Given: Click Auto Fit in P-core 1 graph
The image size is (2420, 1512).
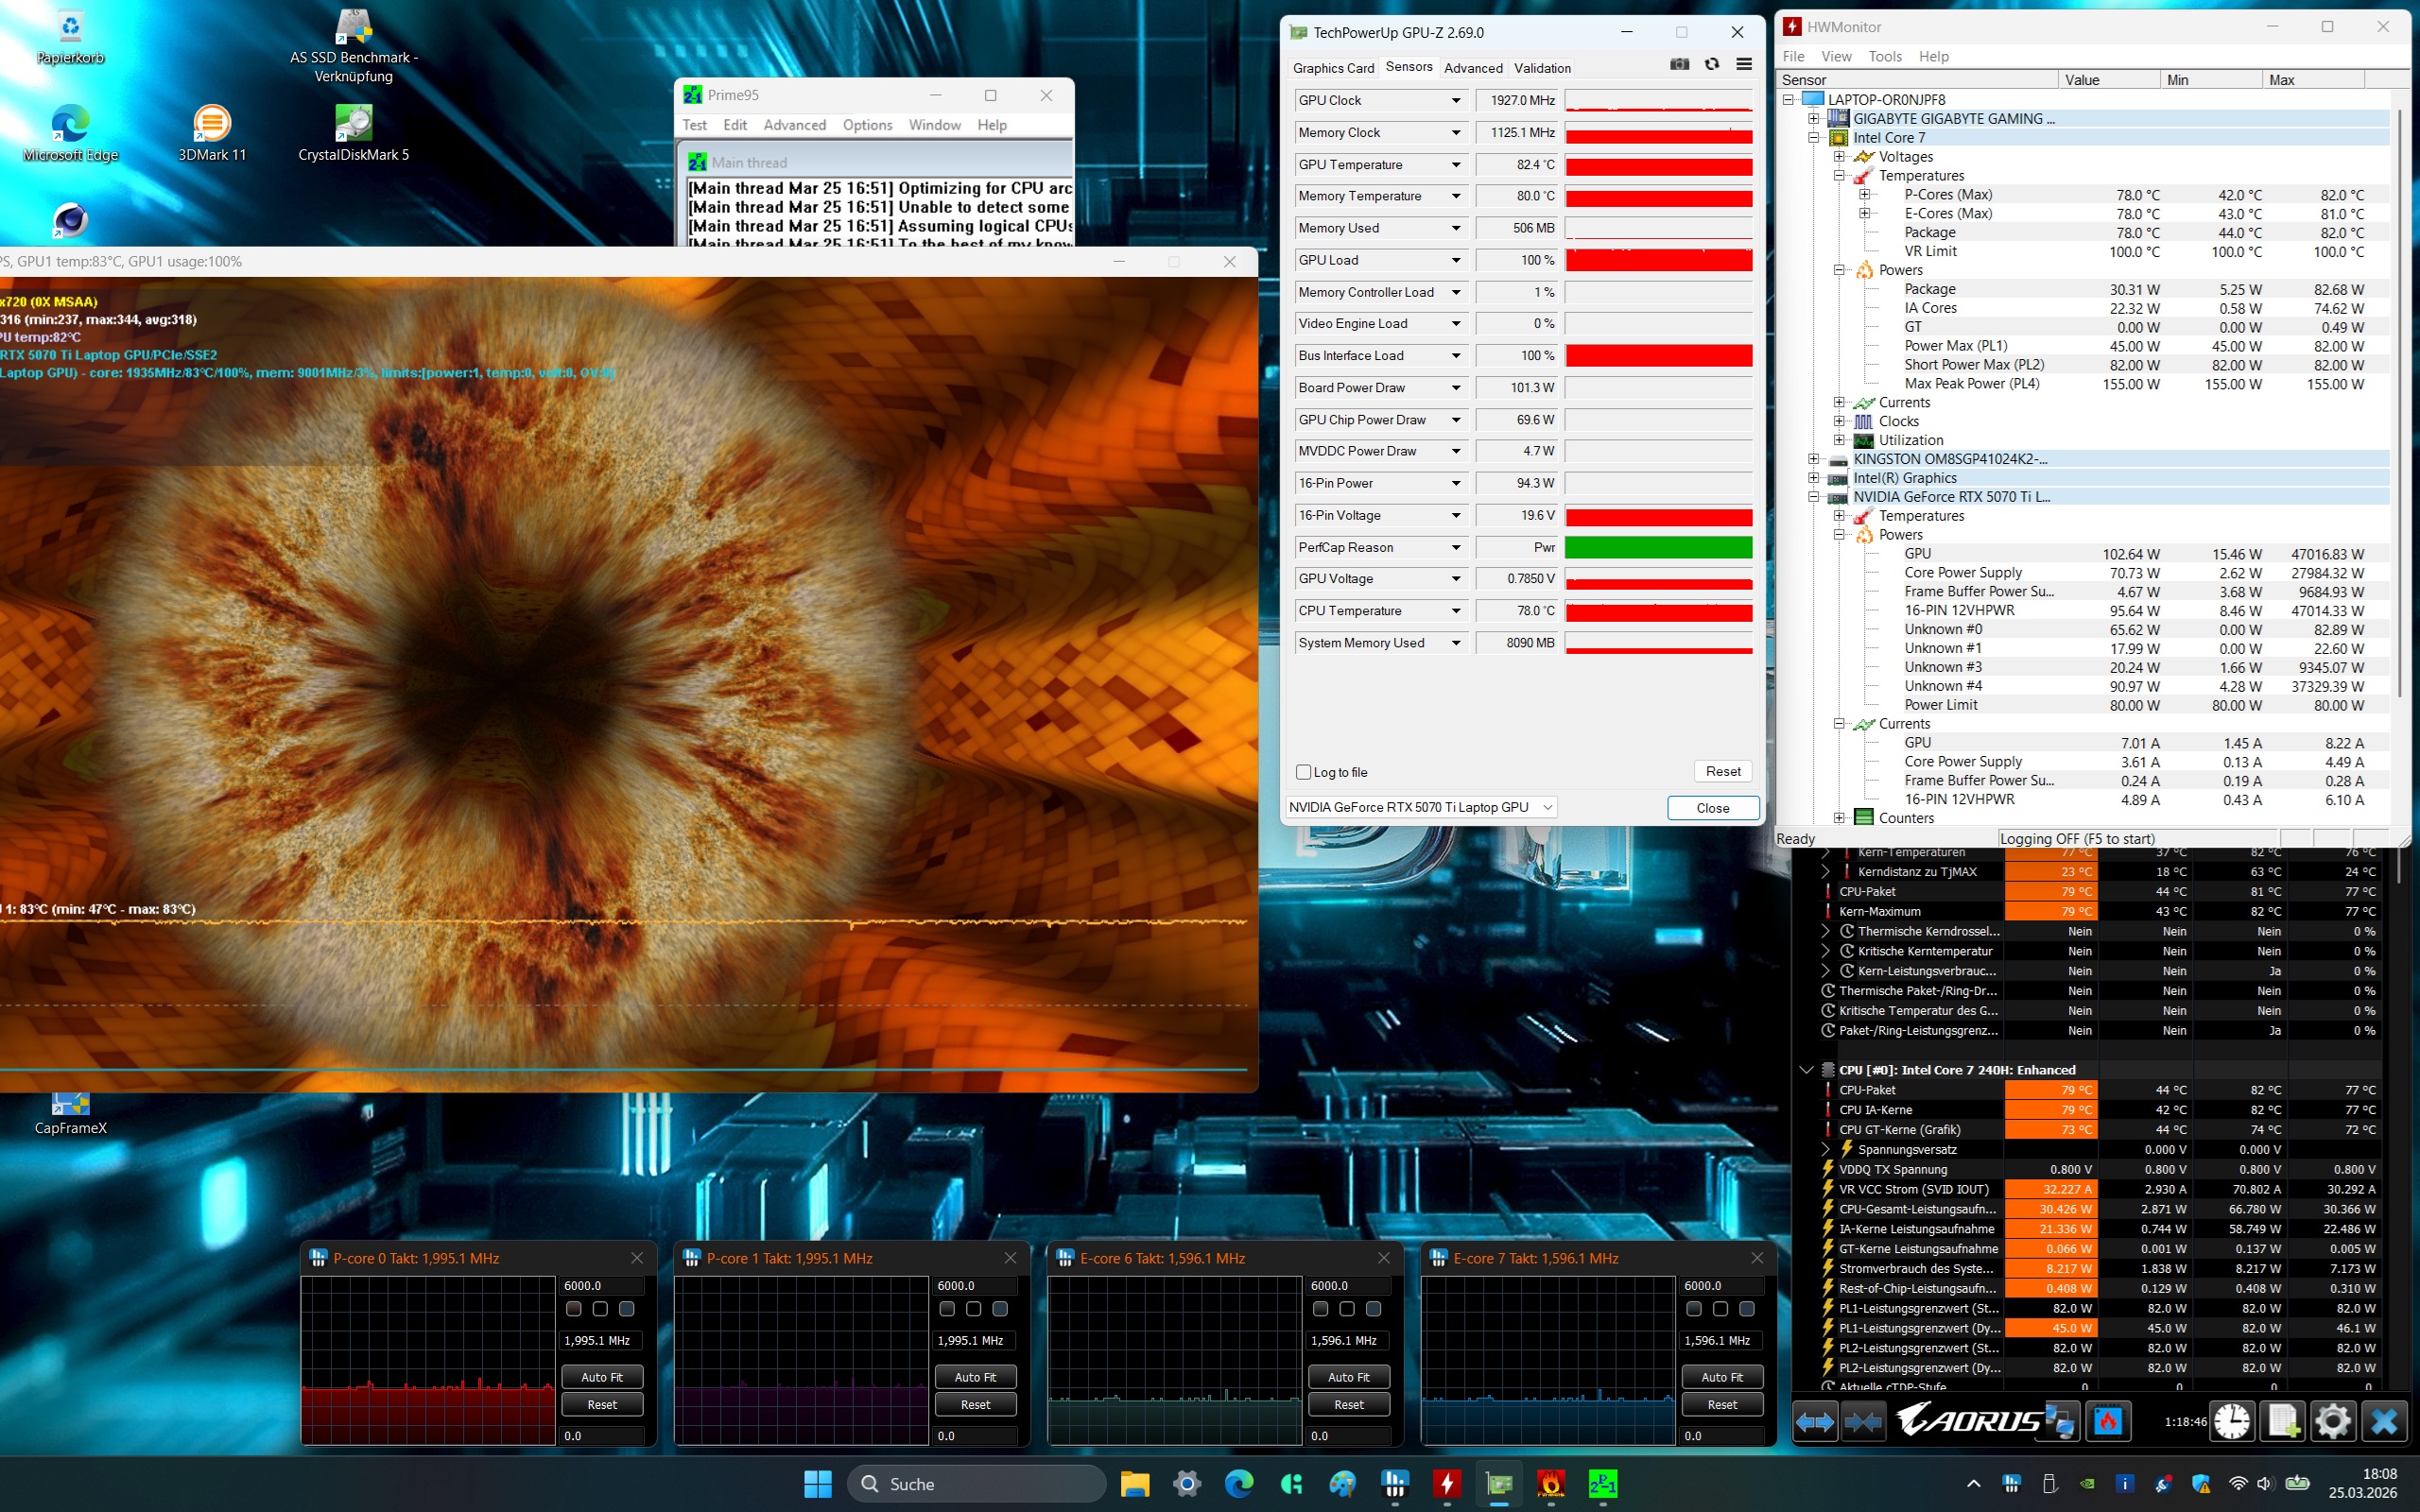Looking at the screenshot, I should point(975,1377).
